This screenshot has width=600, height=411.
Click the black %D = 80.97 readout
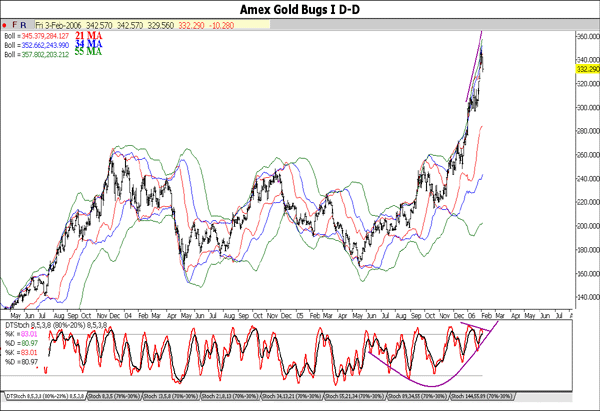coord(21,362)
